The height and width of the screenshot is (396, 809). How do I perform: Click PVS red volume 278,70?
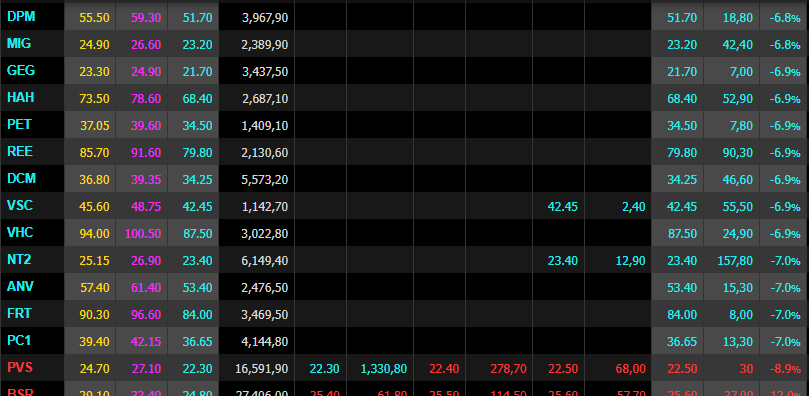pyautogui.click(x=508, y=369)
